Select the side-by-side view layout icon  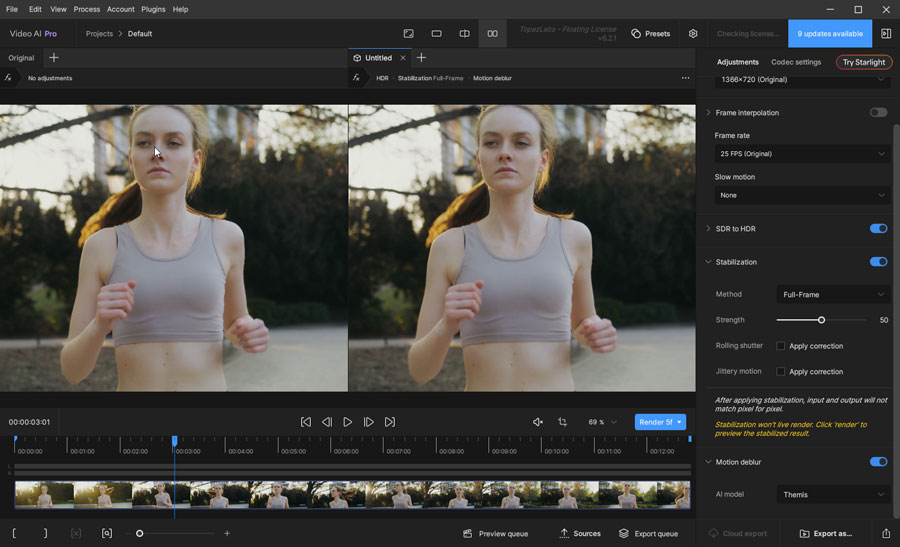492,34
